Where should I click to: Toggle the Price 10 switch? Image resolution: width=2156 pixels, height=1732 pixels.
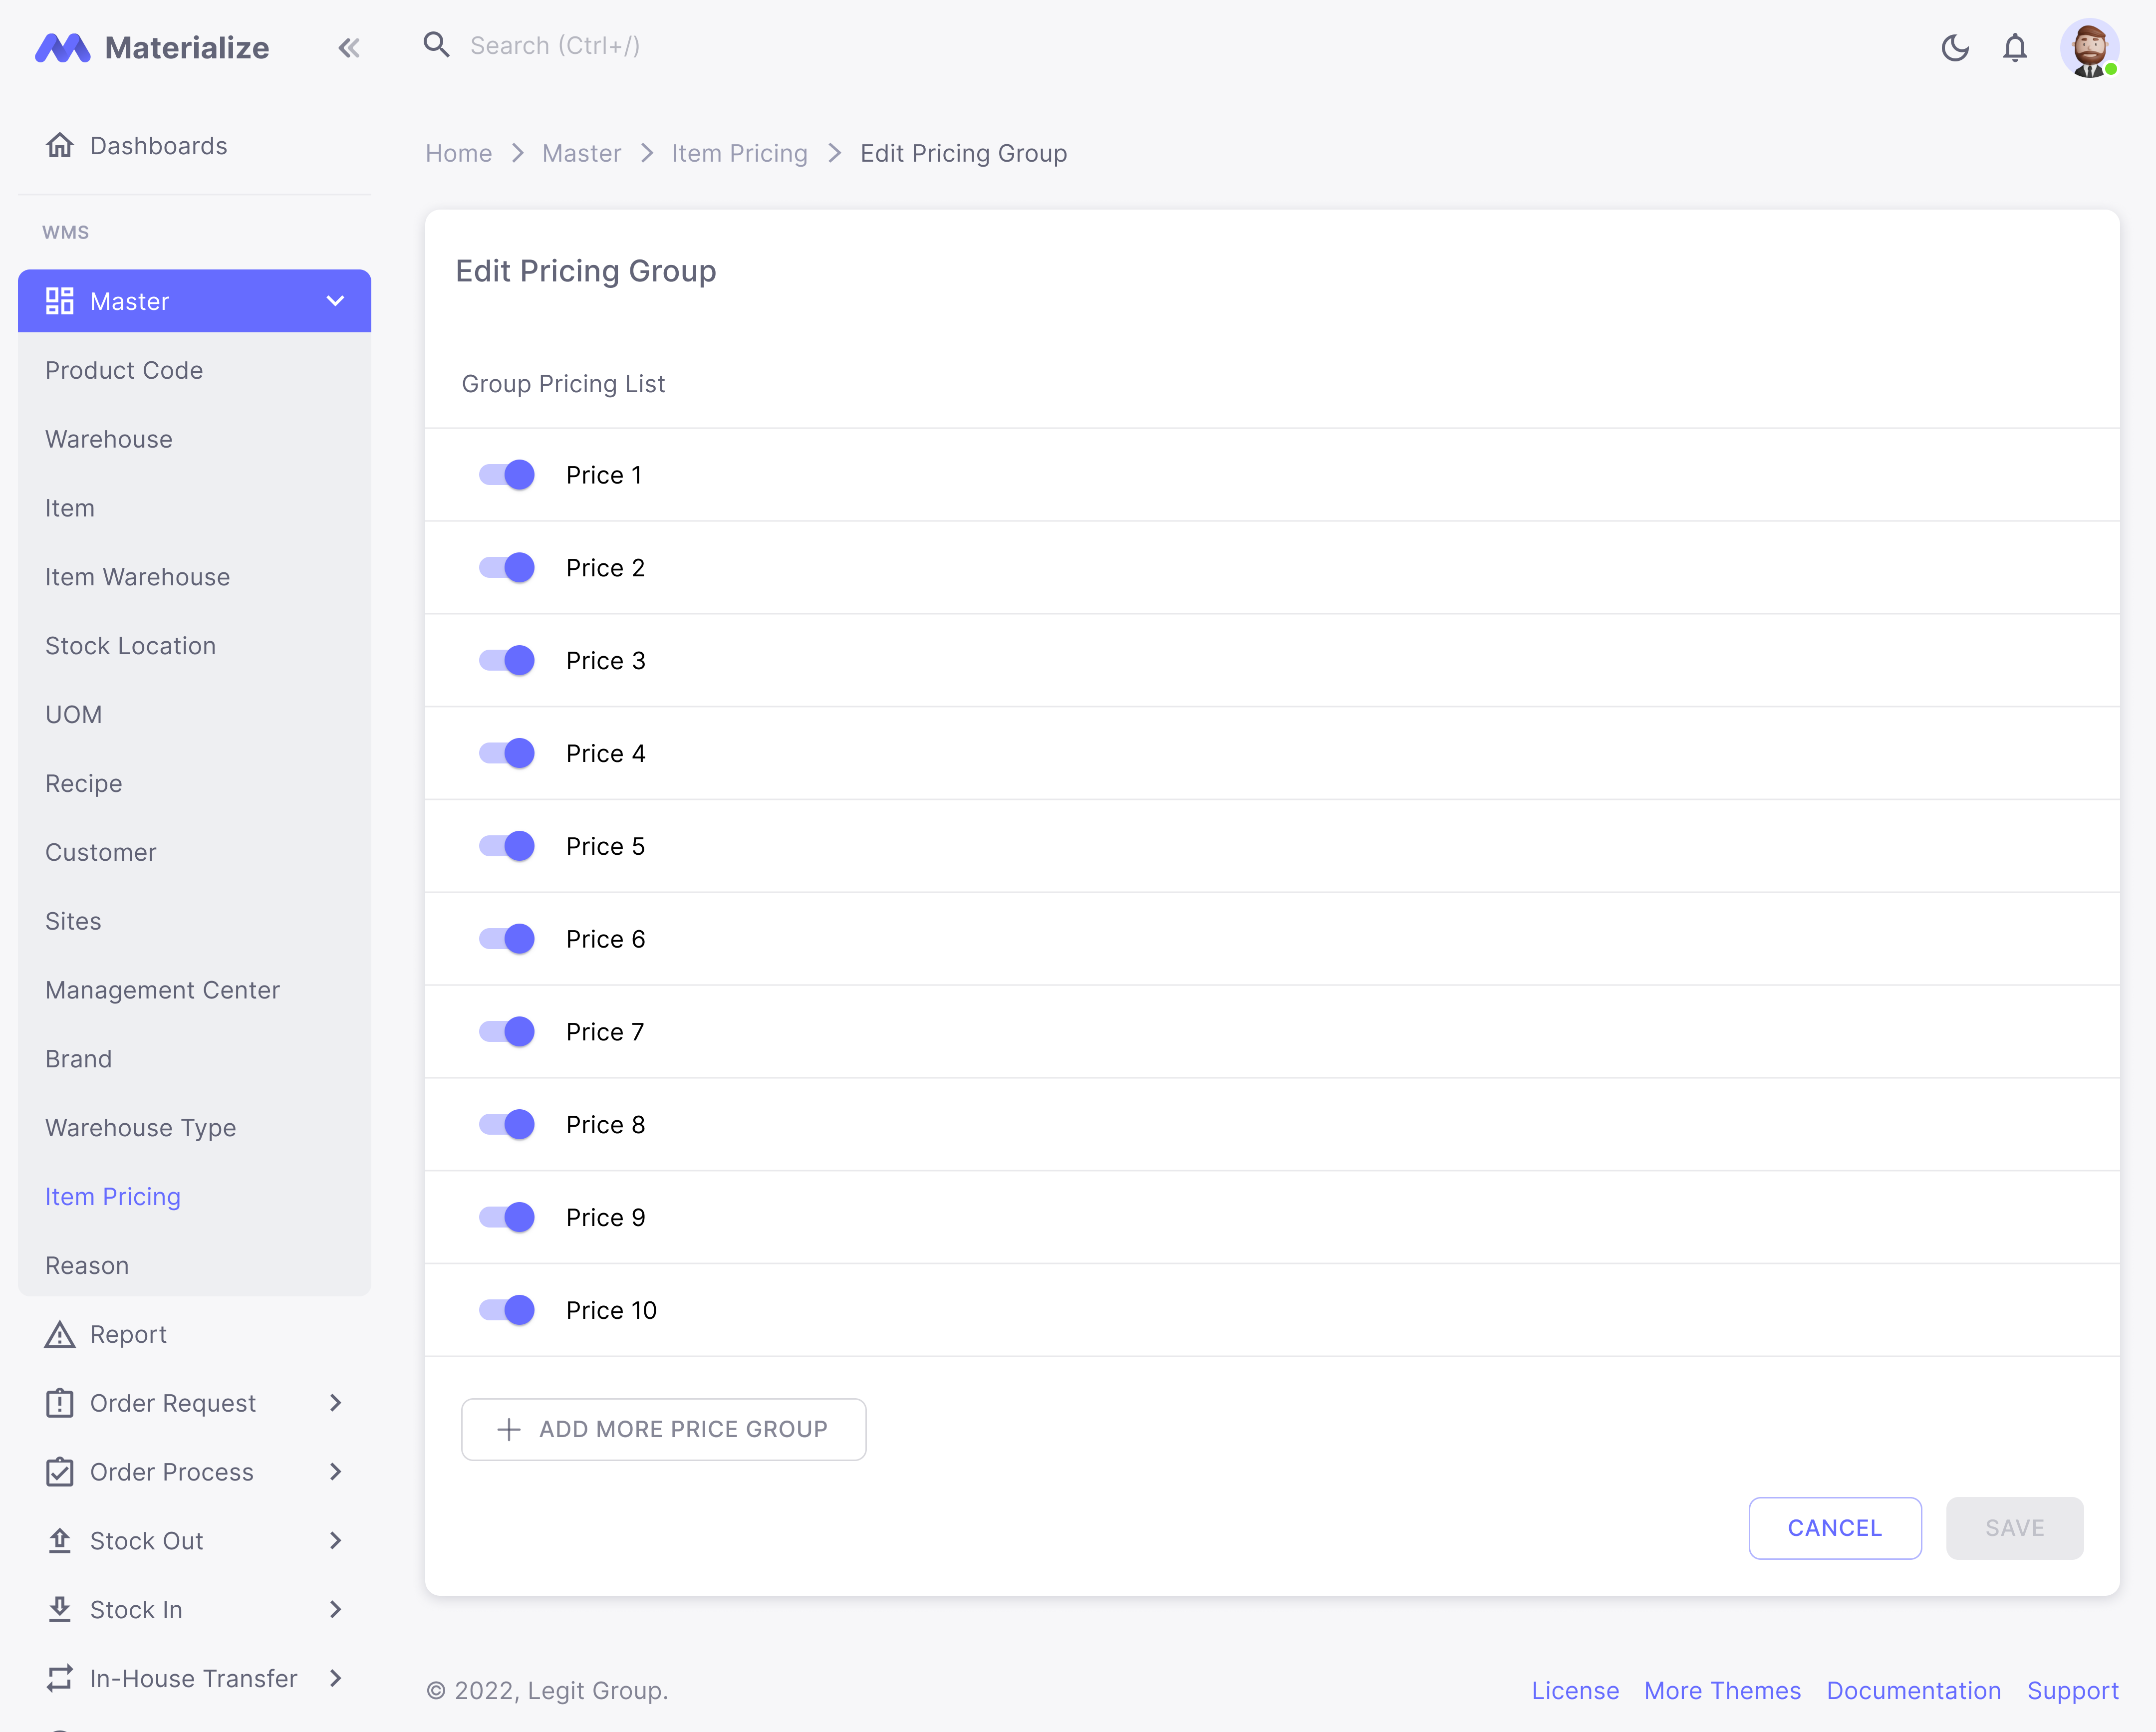tap(507, 1310)
